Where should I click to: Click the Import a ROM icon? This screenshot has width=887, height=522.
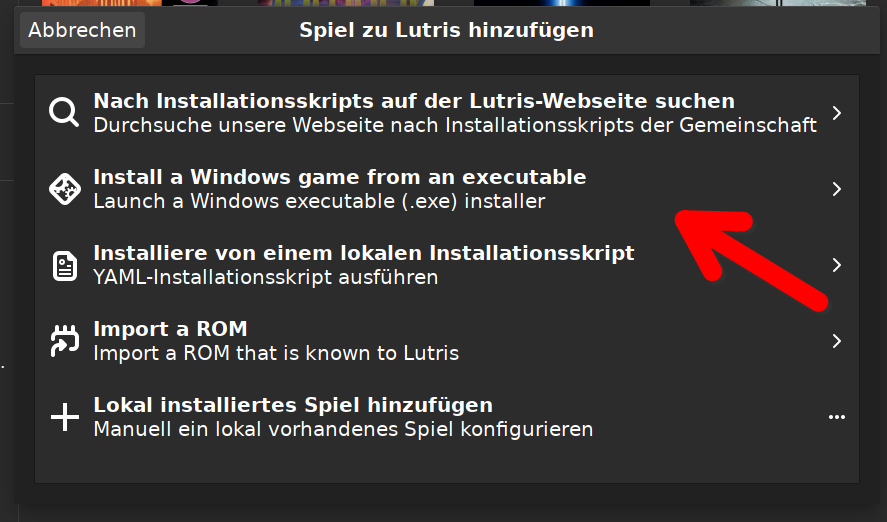pos(64,341)
